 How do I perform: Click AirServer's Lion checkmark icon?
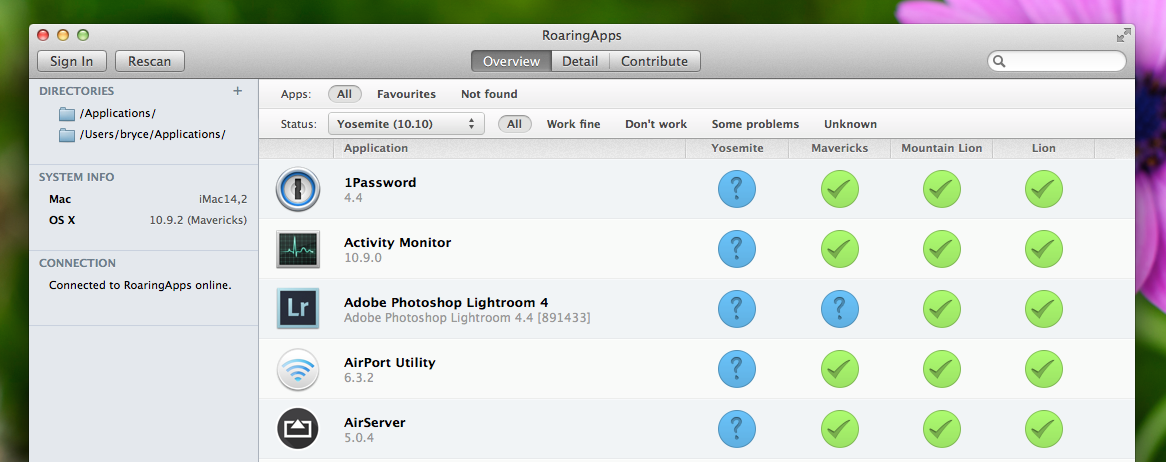(x=1043, y=429)
